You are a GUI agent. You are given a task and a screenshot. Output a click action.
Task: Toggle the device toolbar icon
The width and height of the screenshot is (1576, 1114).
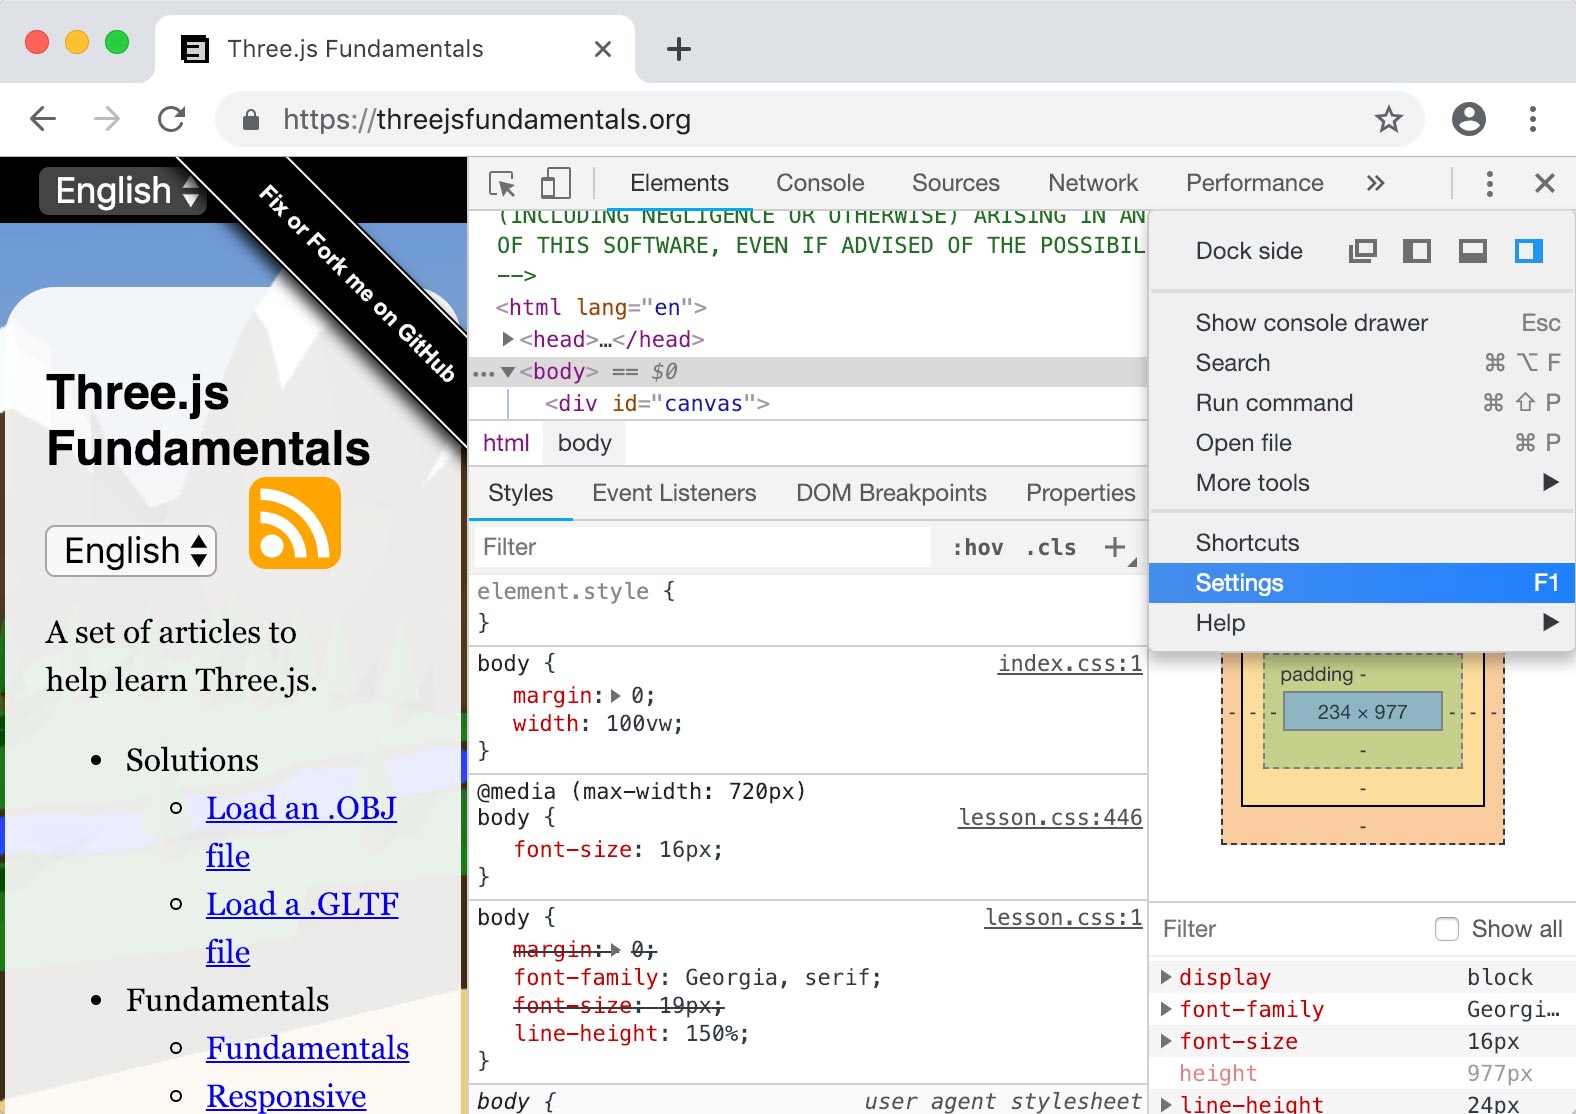555,184
